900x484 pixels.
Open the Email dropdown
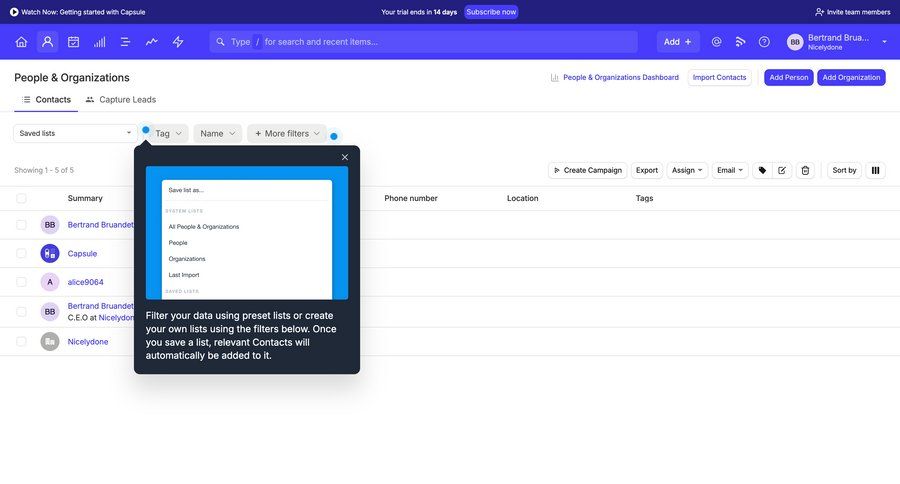(x=730, y=171)
